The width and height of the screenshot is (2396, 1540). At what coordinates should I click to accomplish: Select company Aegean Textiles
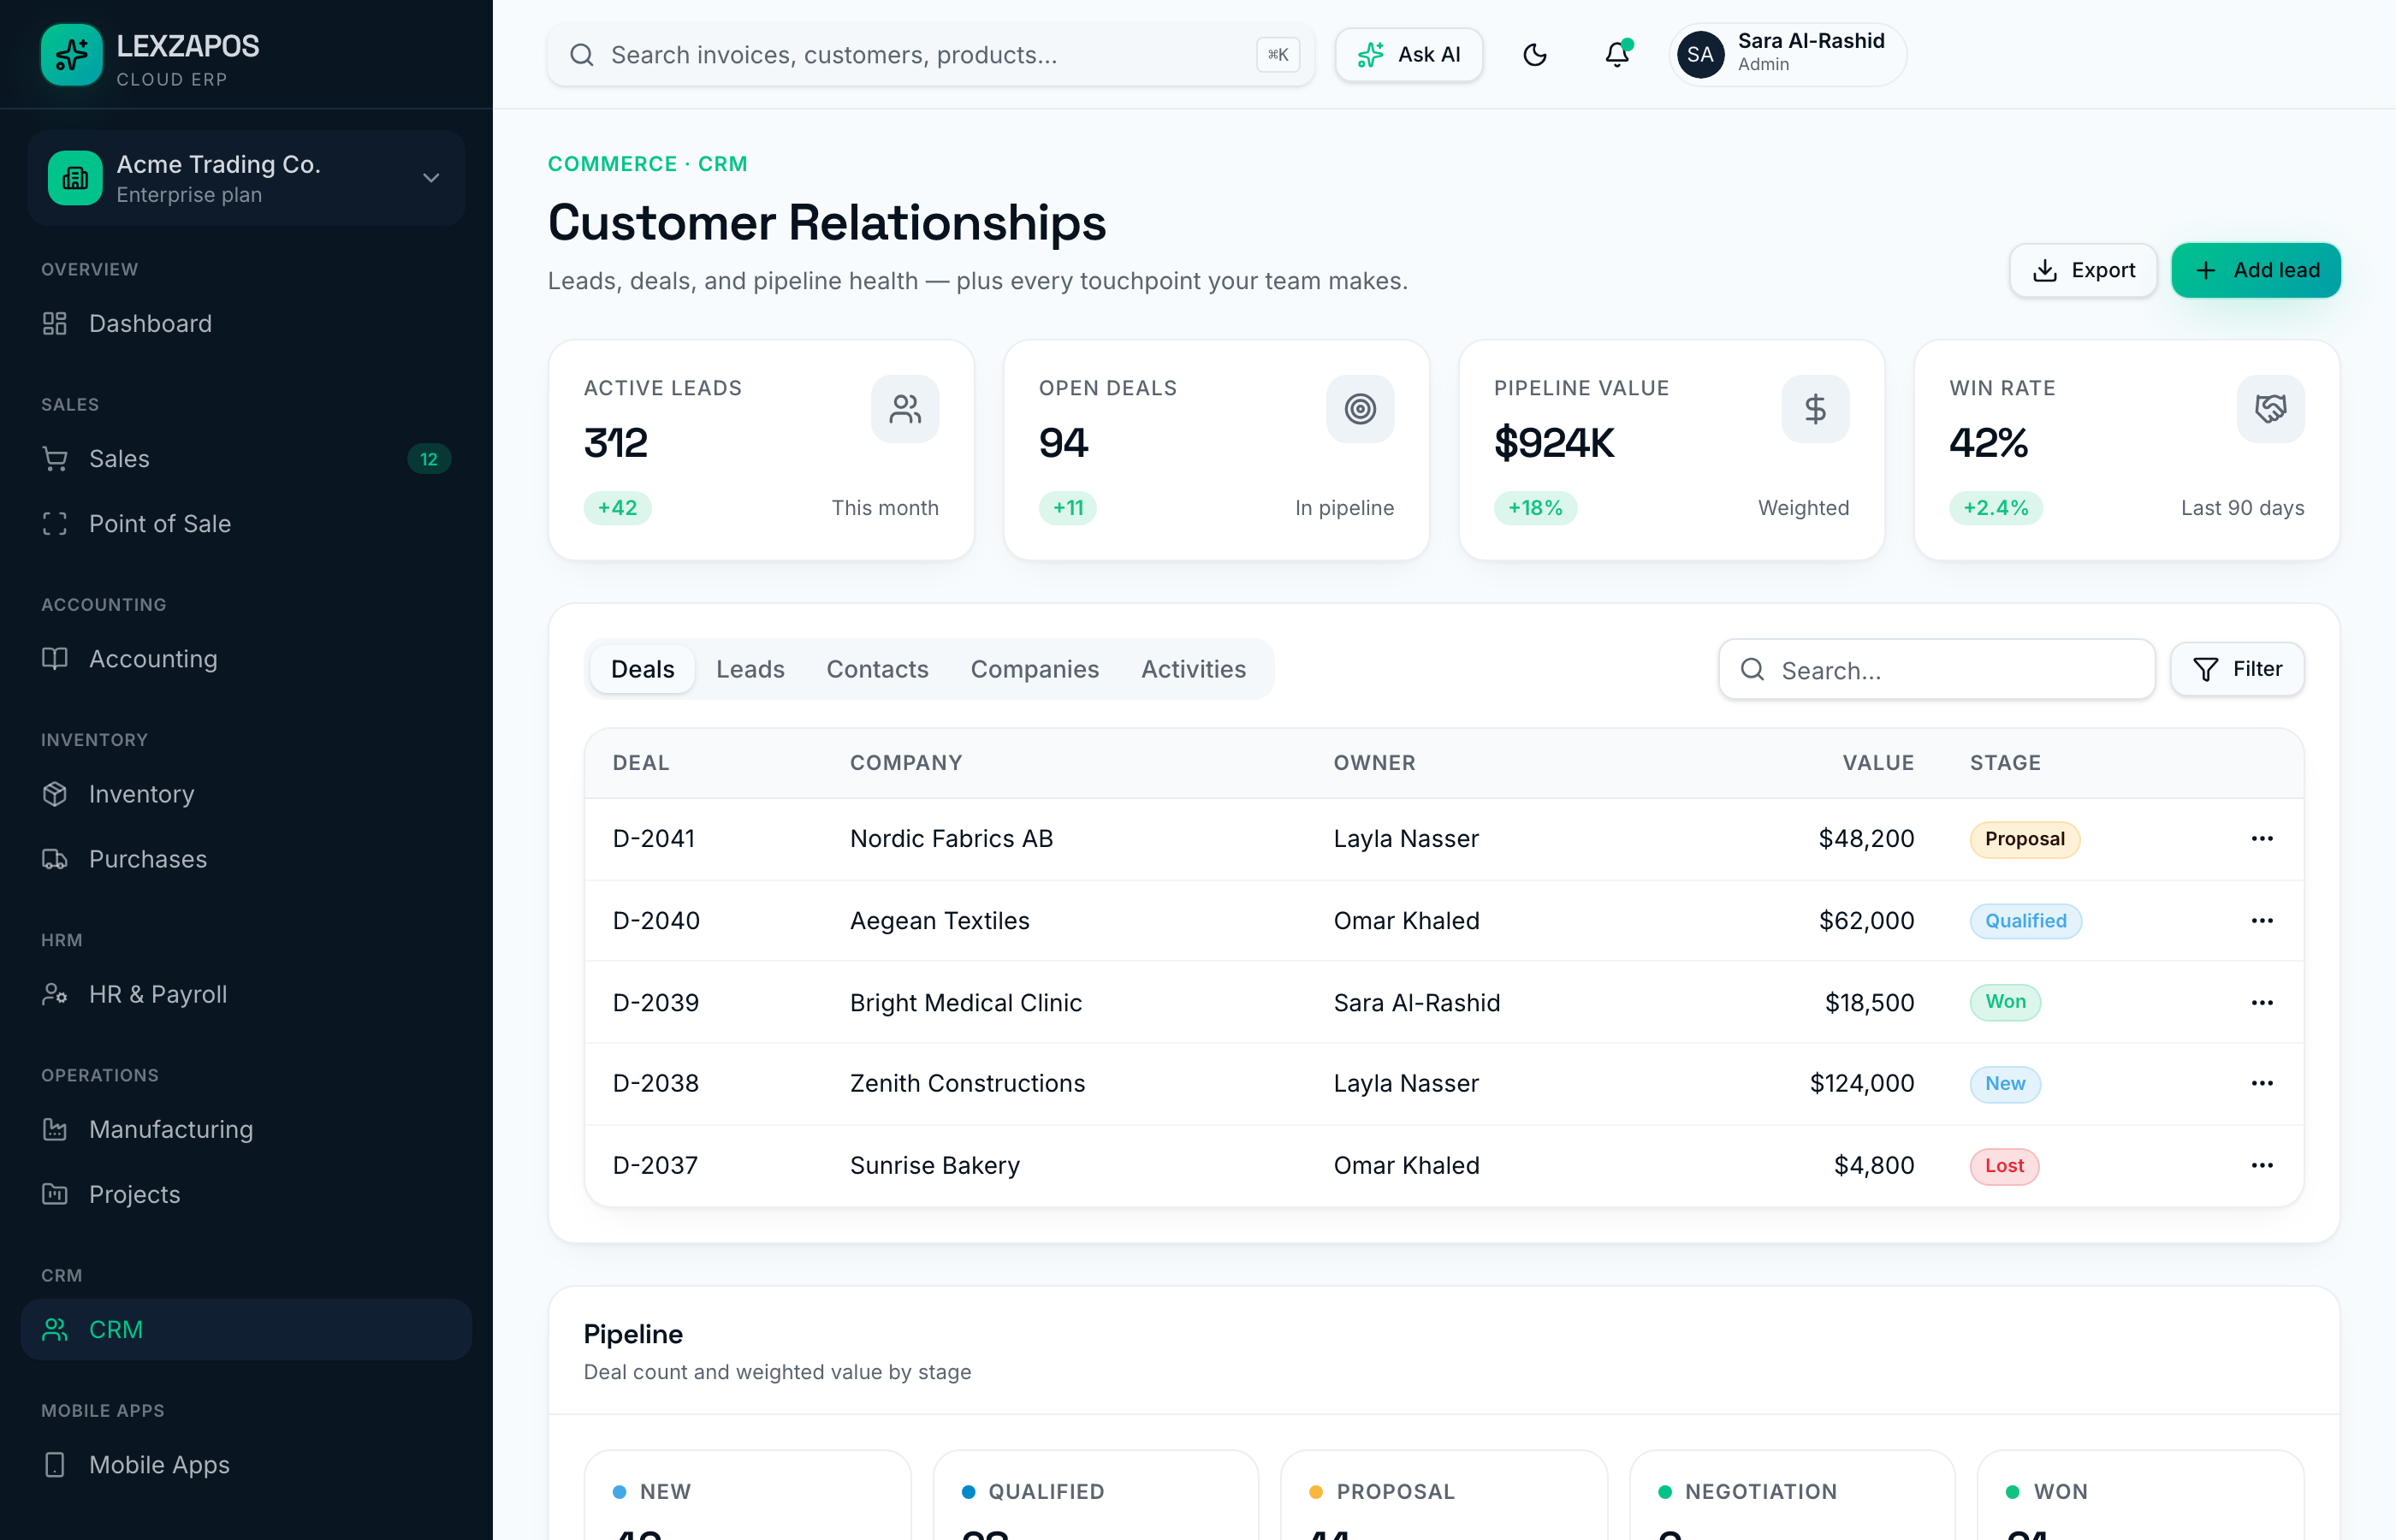[939, 921]
